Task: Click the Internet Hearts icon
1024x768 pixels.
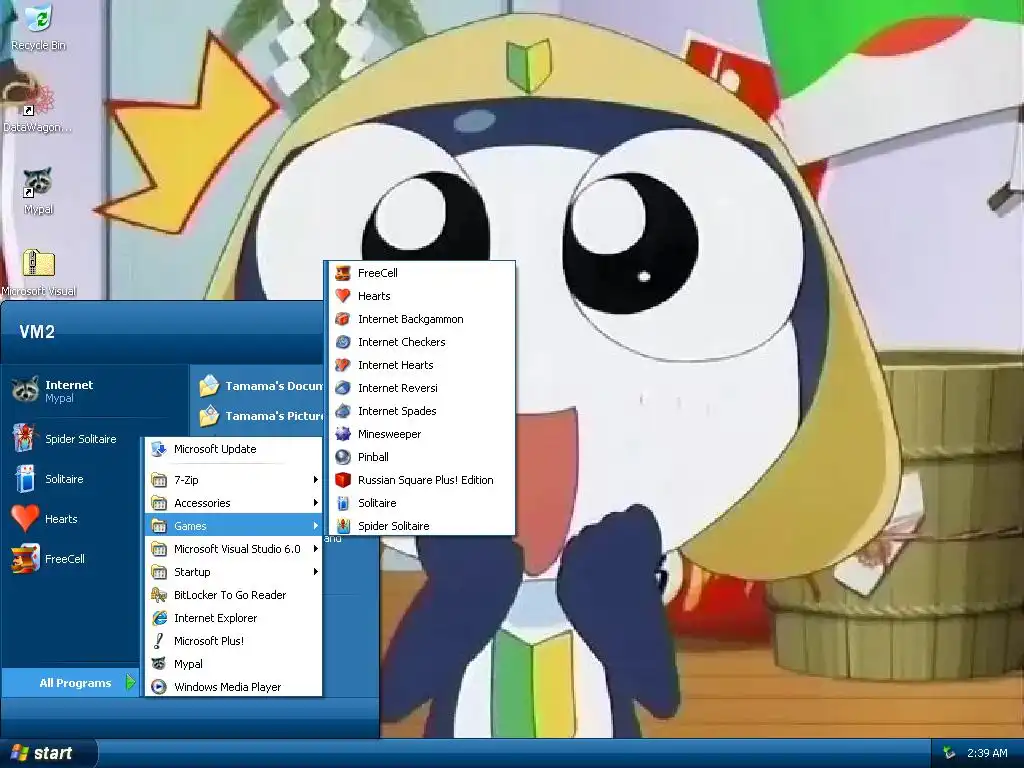Action: [x=343, y=365]
